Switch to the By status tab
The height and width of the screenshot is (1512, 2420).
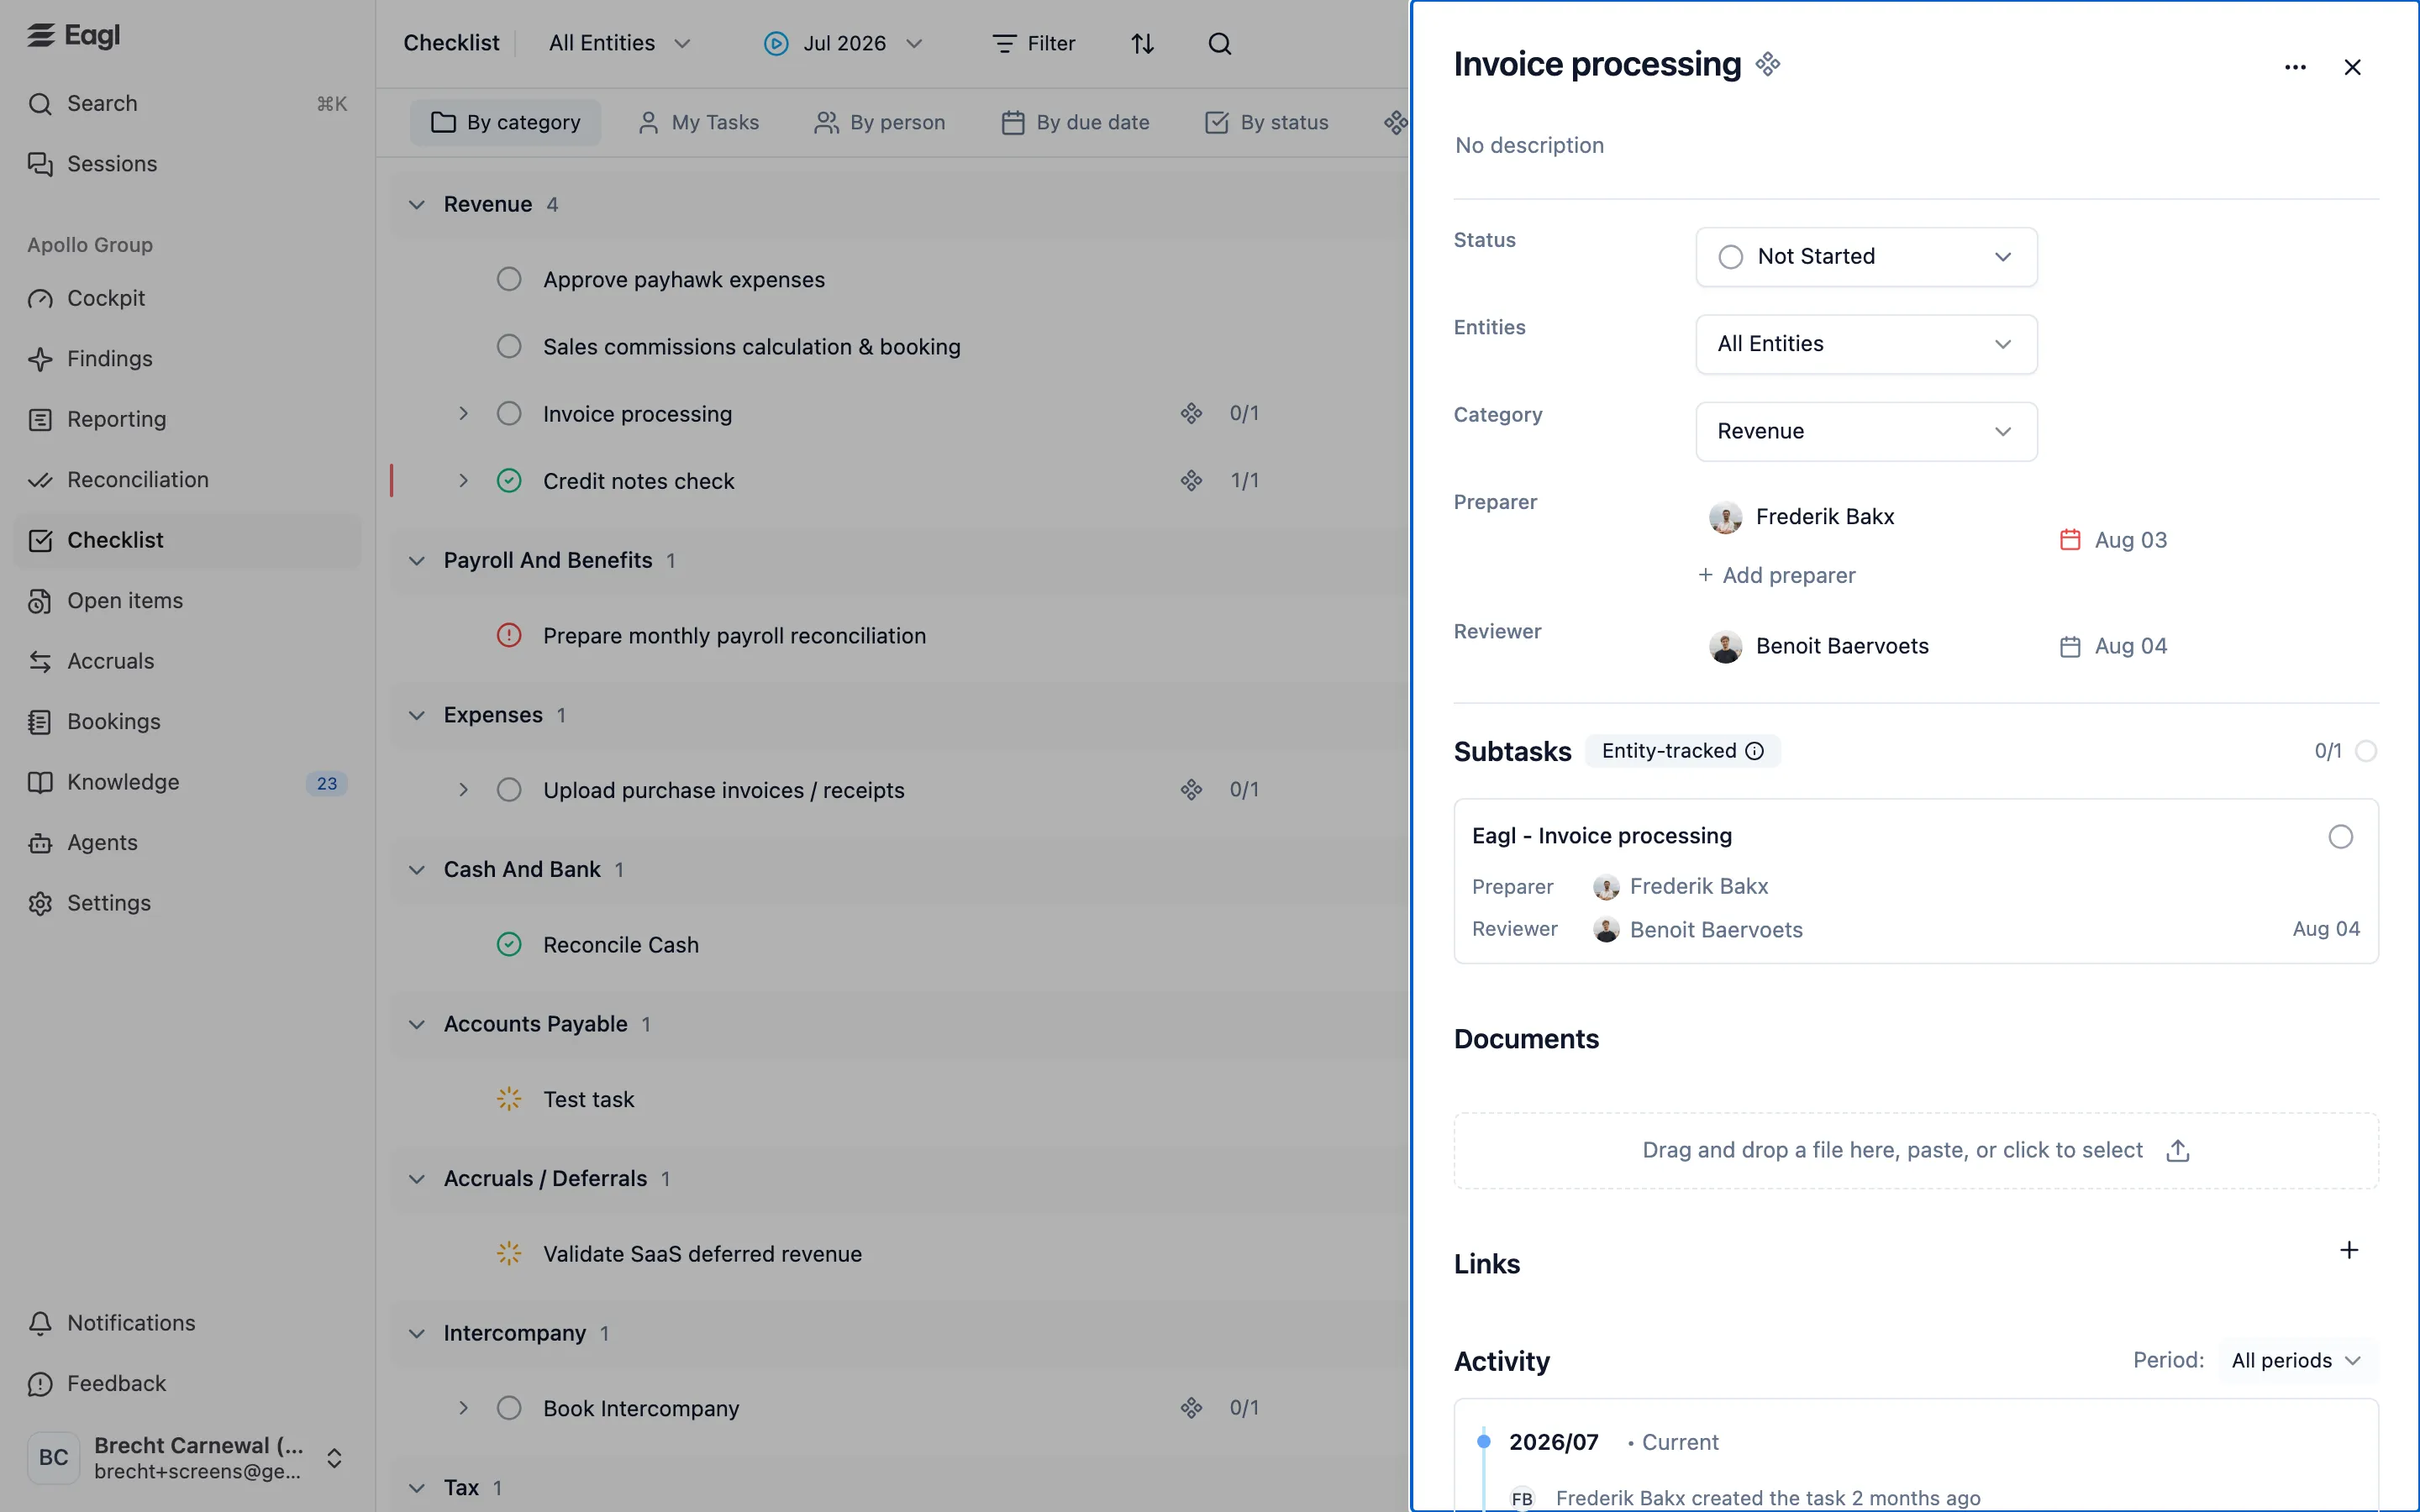[1267, 122]
